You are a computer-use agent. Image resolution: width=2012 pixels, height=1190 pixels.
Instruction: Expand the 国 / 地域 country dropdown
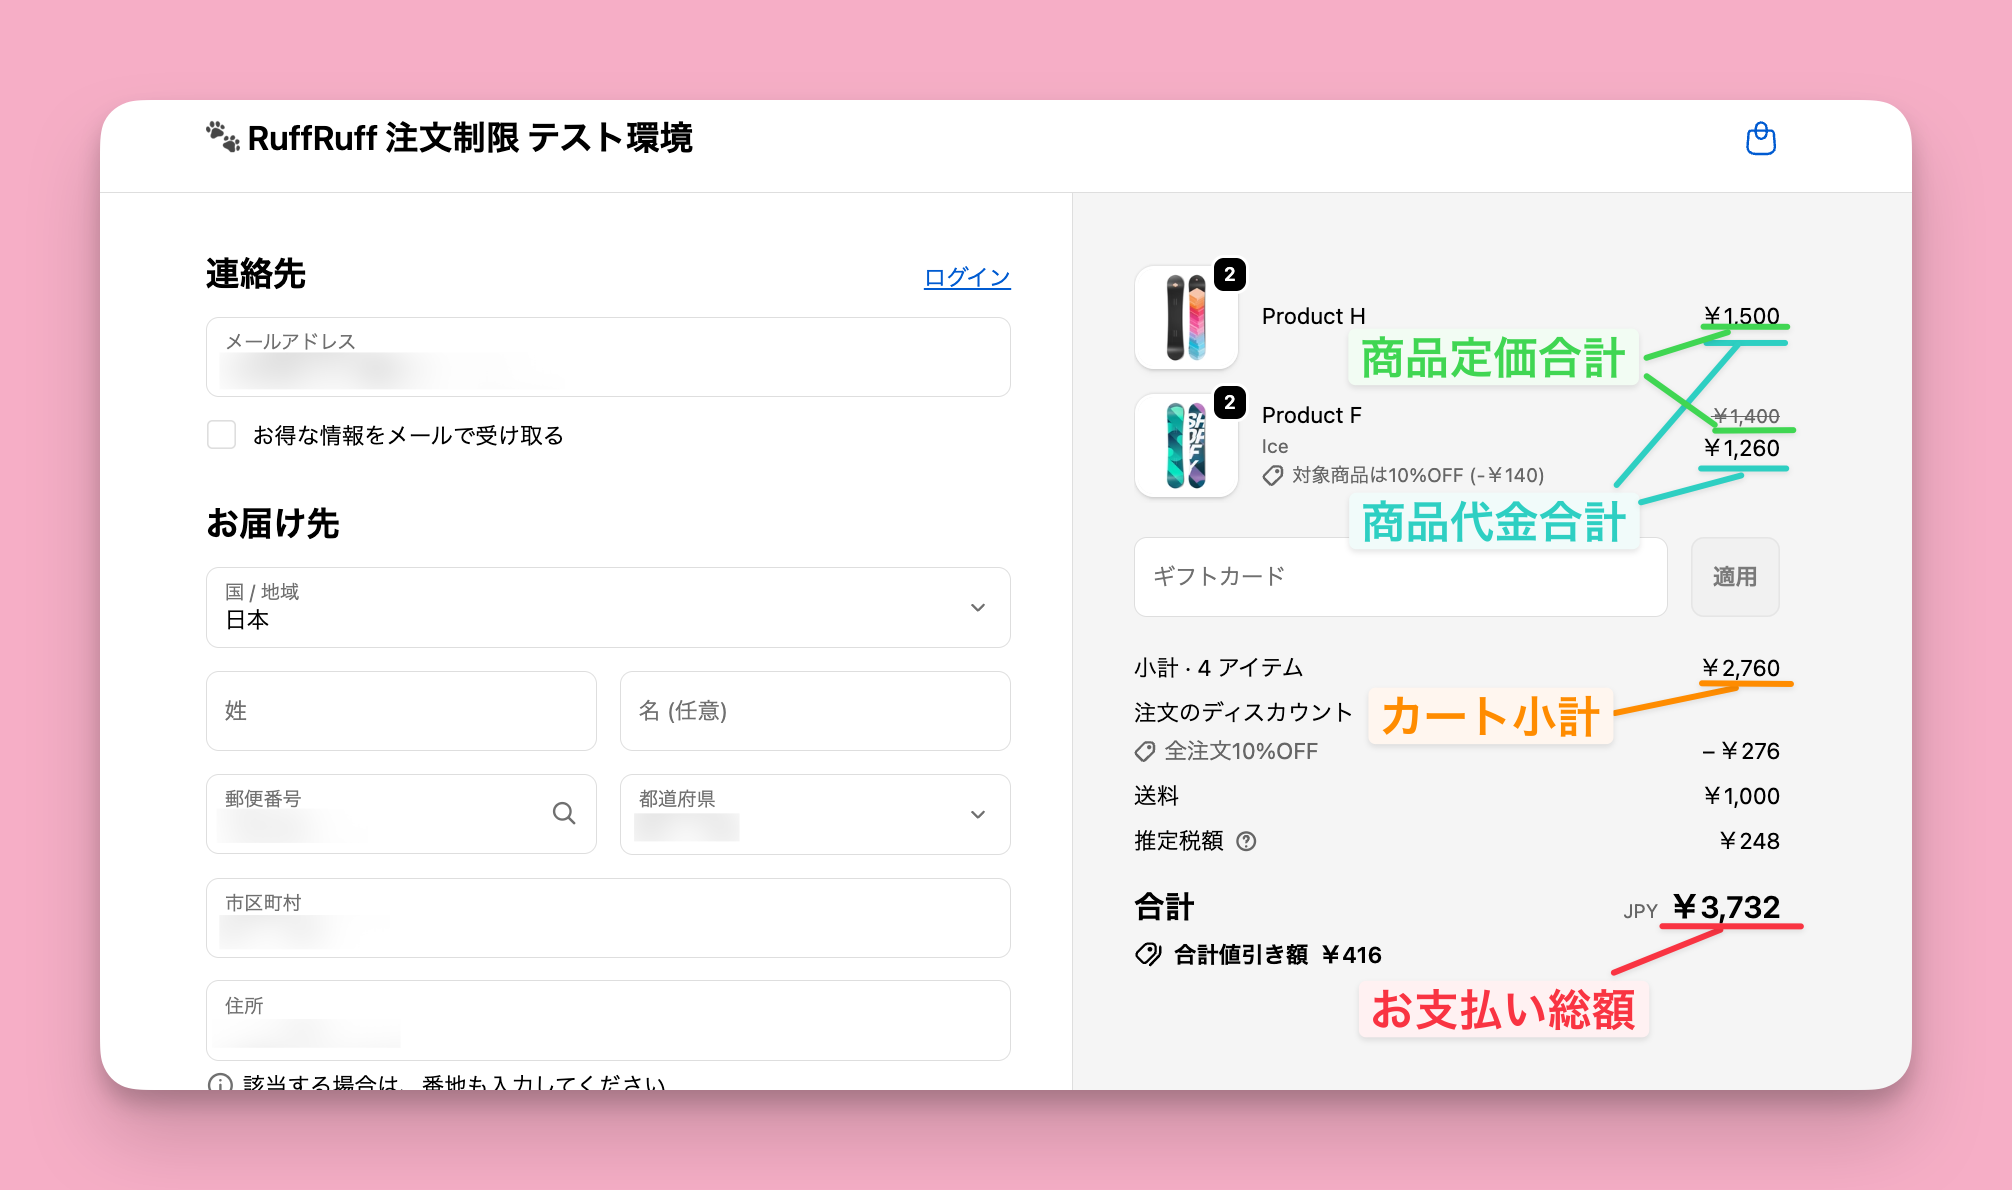tap(608, 607)
